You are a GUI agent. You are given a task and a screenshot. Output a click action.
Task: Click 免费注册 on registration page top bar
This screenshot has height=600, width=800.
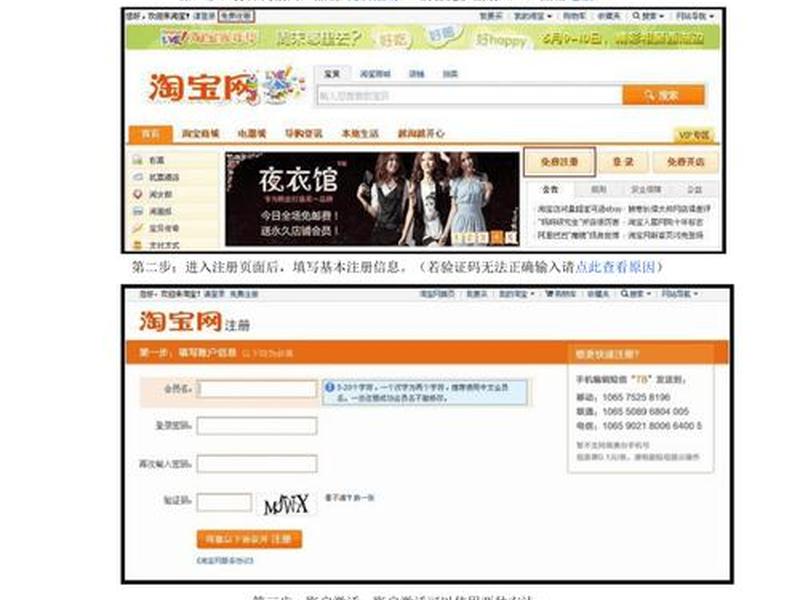click(x=244, y=294)
